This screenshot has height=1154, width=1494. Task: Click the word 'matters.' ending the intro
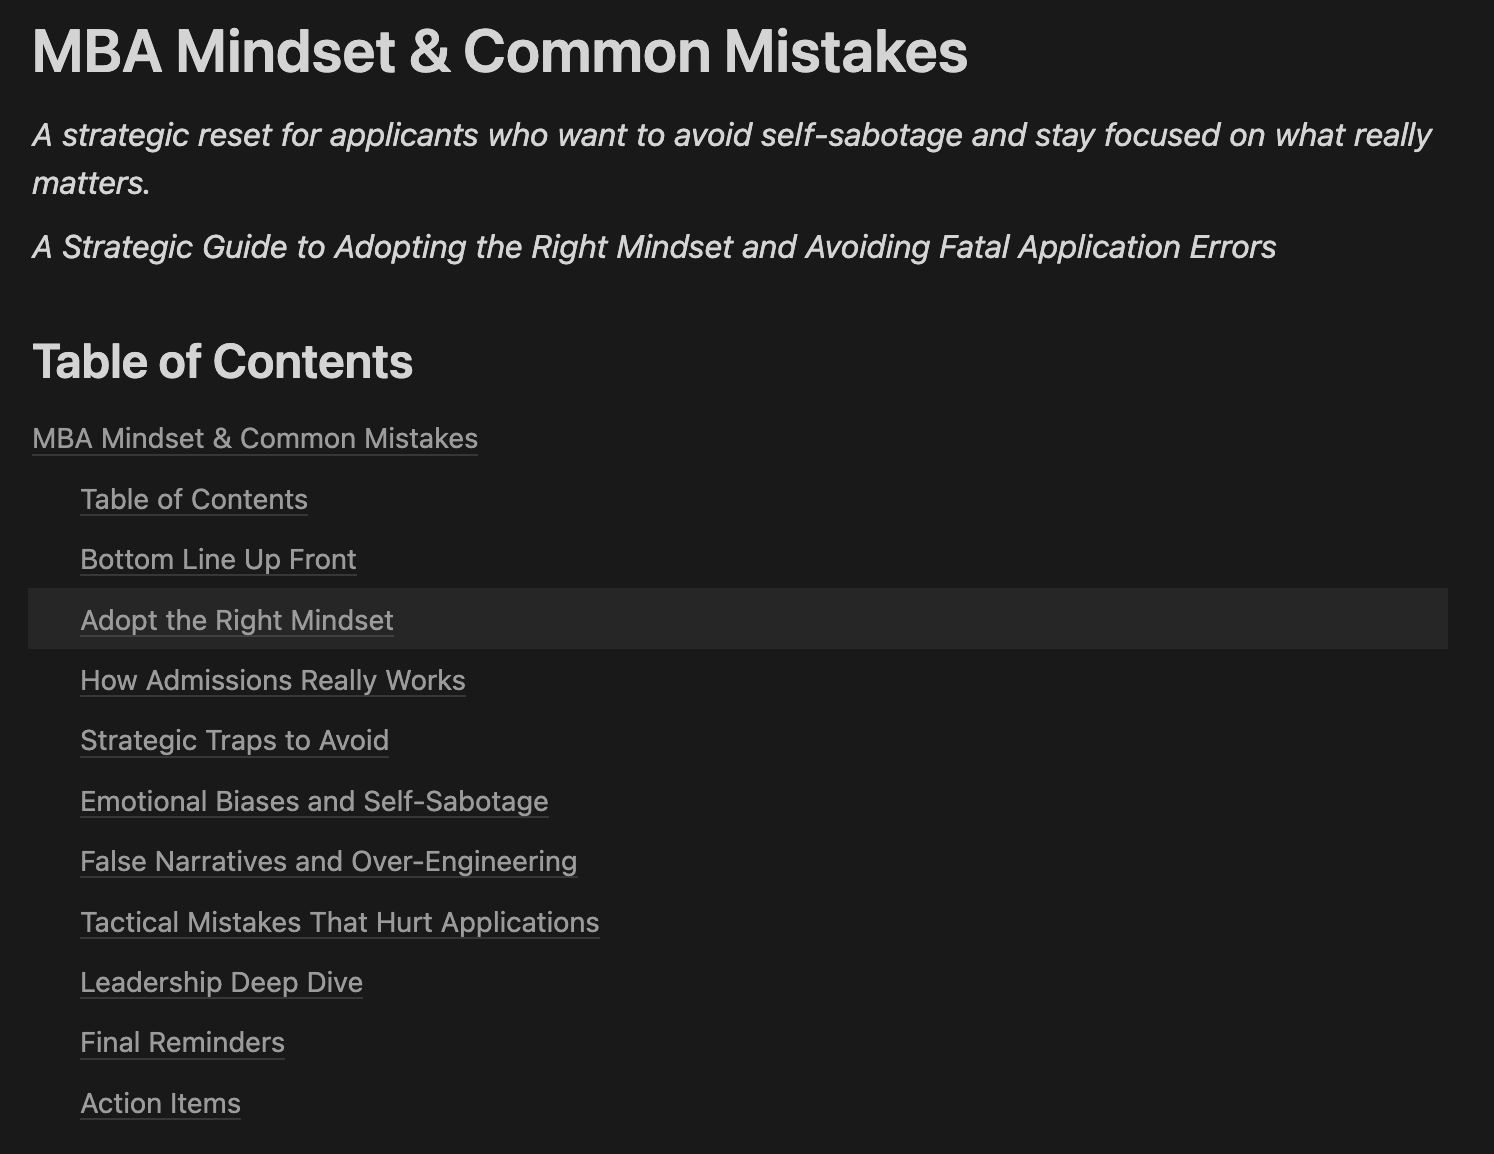(x=91, y=184)
